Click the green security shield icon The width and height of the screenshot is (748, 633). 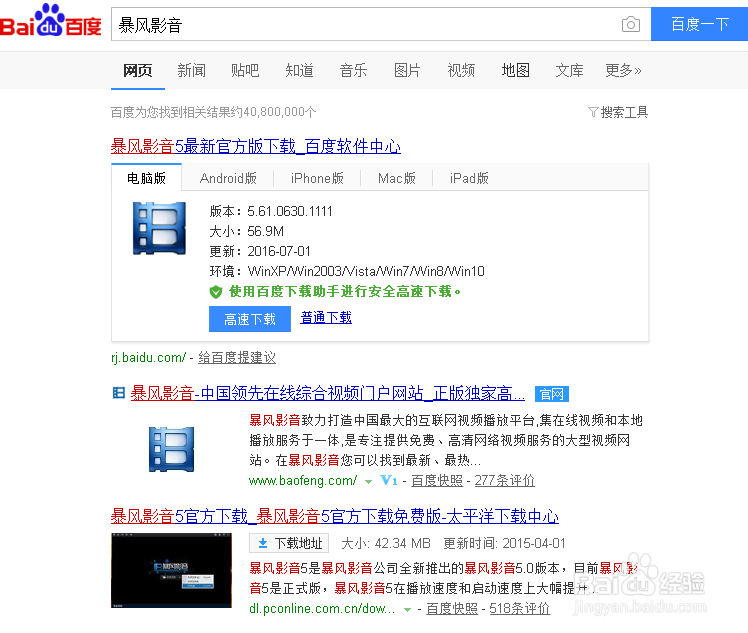coord(216,291)
